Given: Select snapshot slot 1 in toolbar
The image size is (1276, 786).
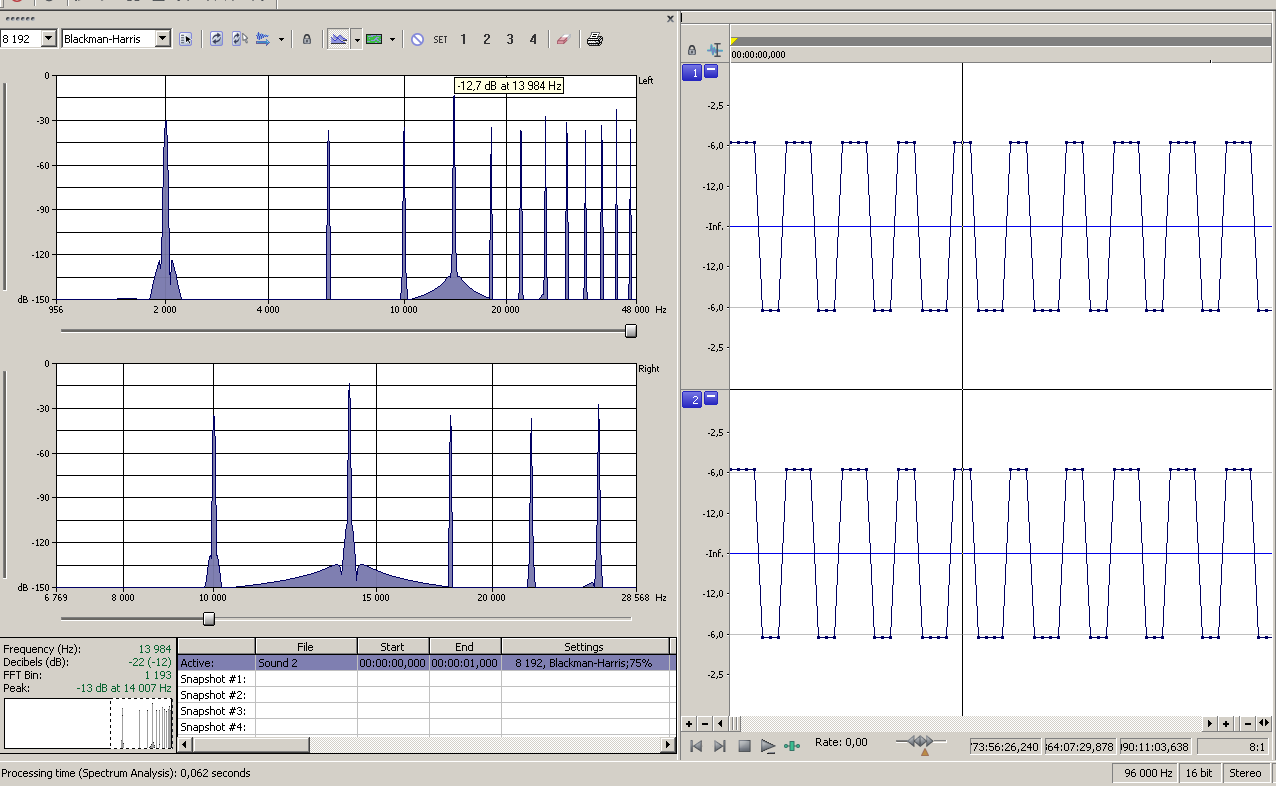Looking at the screenshot, I should click(x=463, y=39).
